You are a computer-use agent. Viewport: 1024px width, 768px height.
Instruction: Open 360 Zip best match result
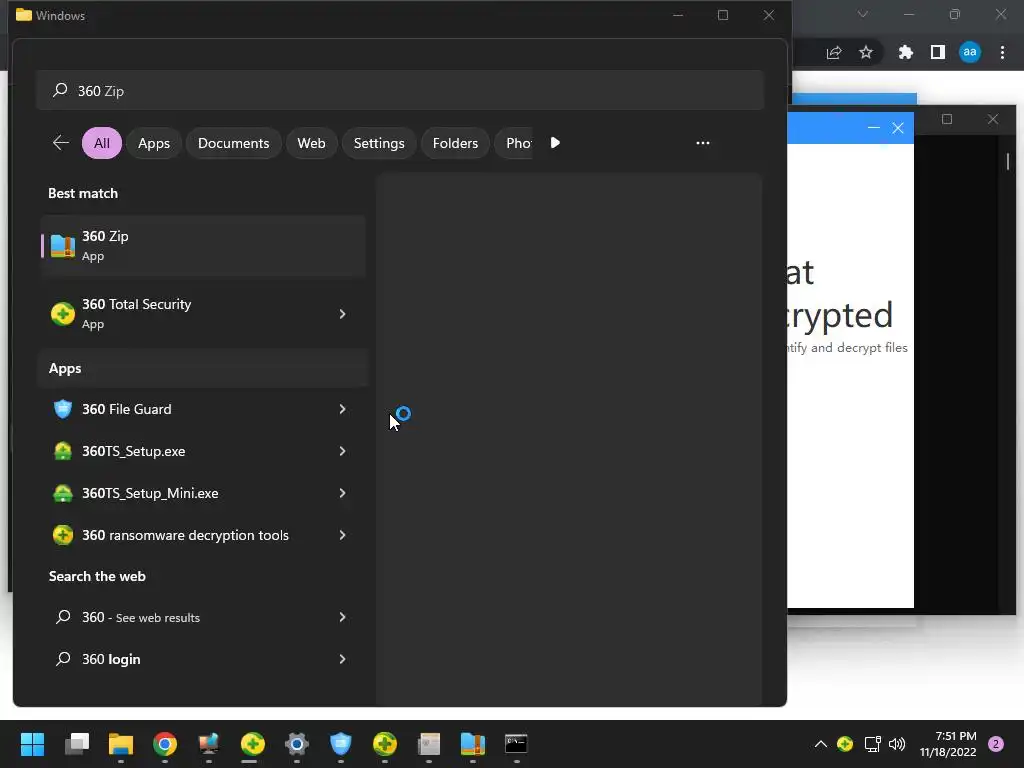click(x=202, y=246)
